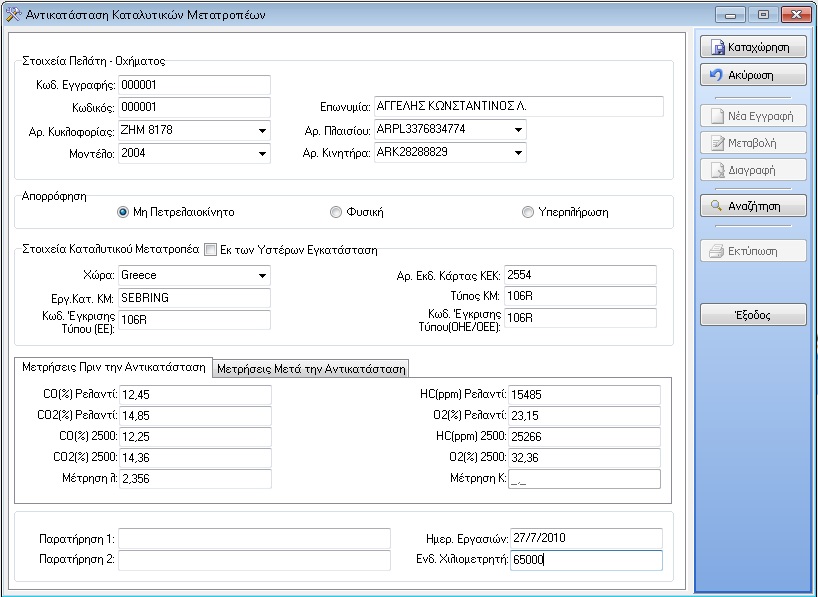The image size is (818, 597).
Task: Select Μη Πετρελαιοκίνητο radio option
Action: point(123,212)
